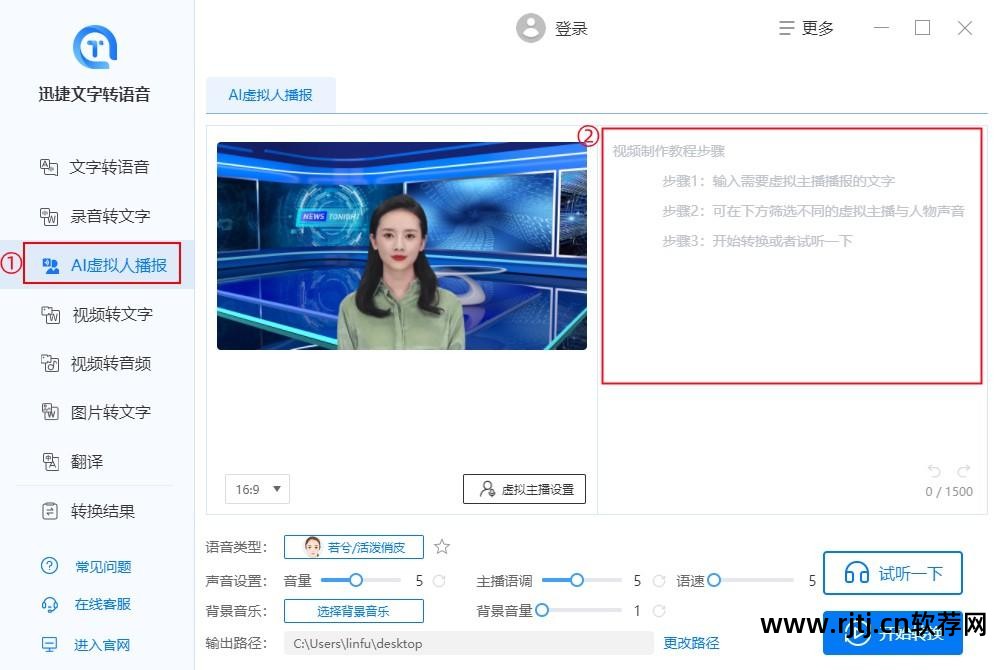Reset the 音量 value icon
The height and width of the screenshot is (670, 996).
click(x=439, y=580)
